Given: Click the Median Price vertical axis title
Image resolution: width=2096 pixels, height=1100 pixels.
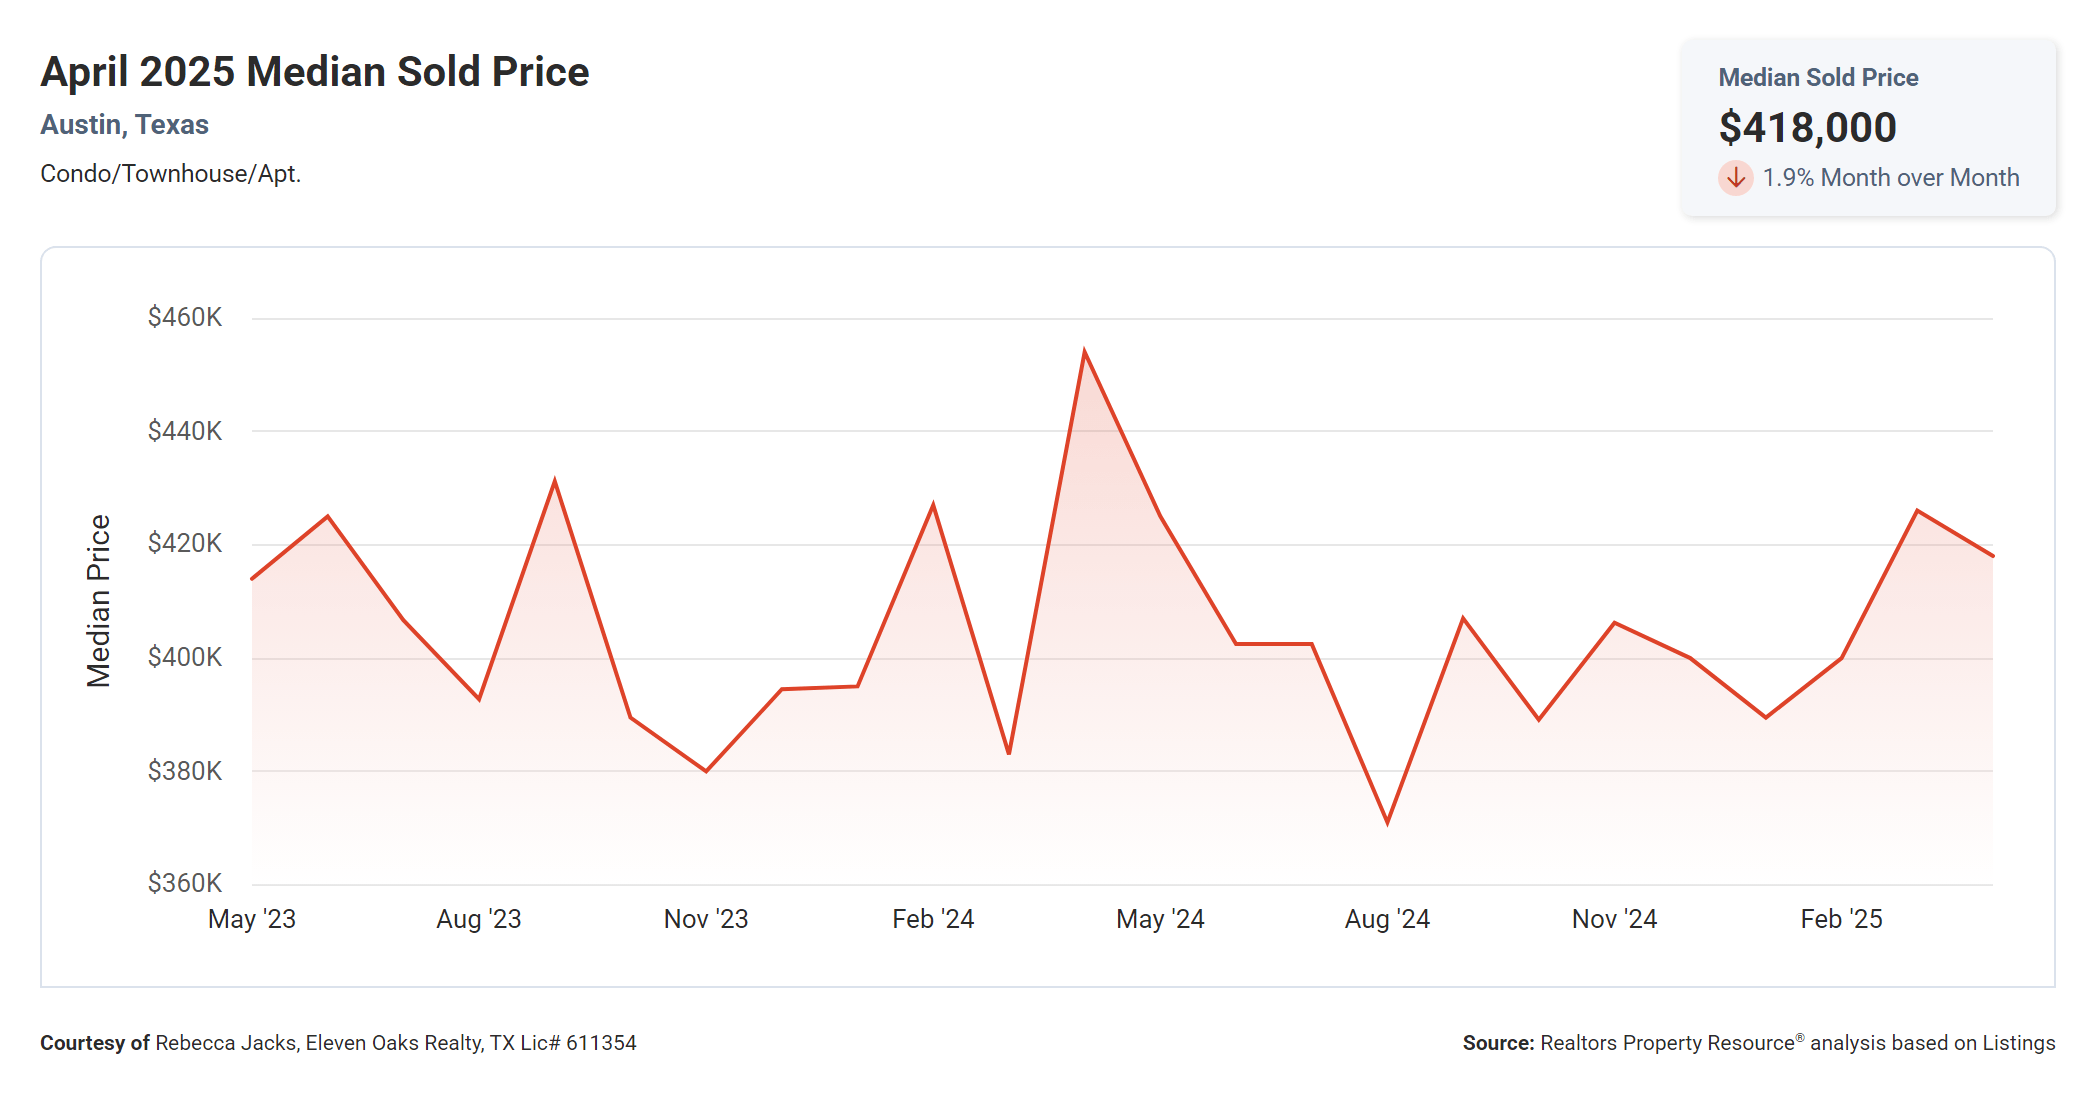Looking at the screenshot, I should point(98,601).
